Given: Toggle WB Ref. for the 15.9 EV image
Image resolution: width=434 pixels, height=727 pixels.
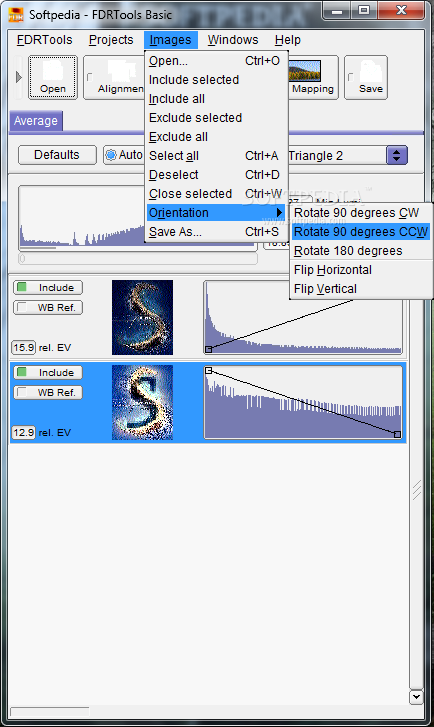Looking at the screenshot, I should 48,307.
